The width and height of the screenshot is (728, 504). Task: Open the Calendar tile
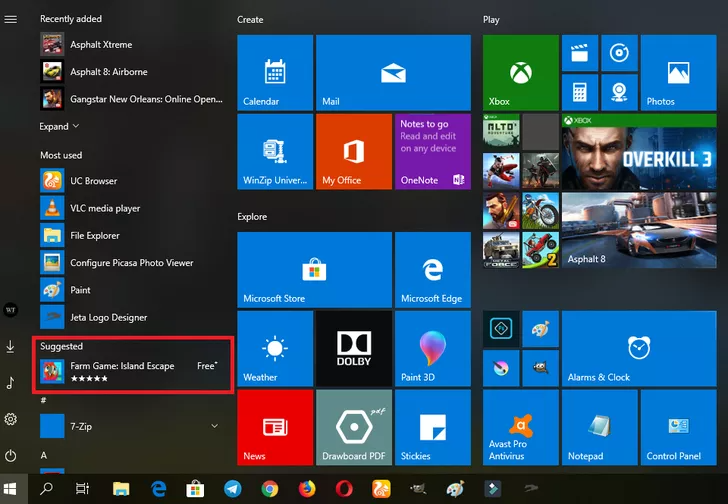click(275, 73)
